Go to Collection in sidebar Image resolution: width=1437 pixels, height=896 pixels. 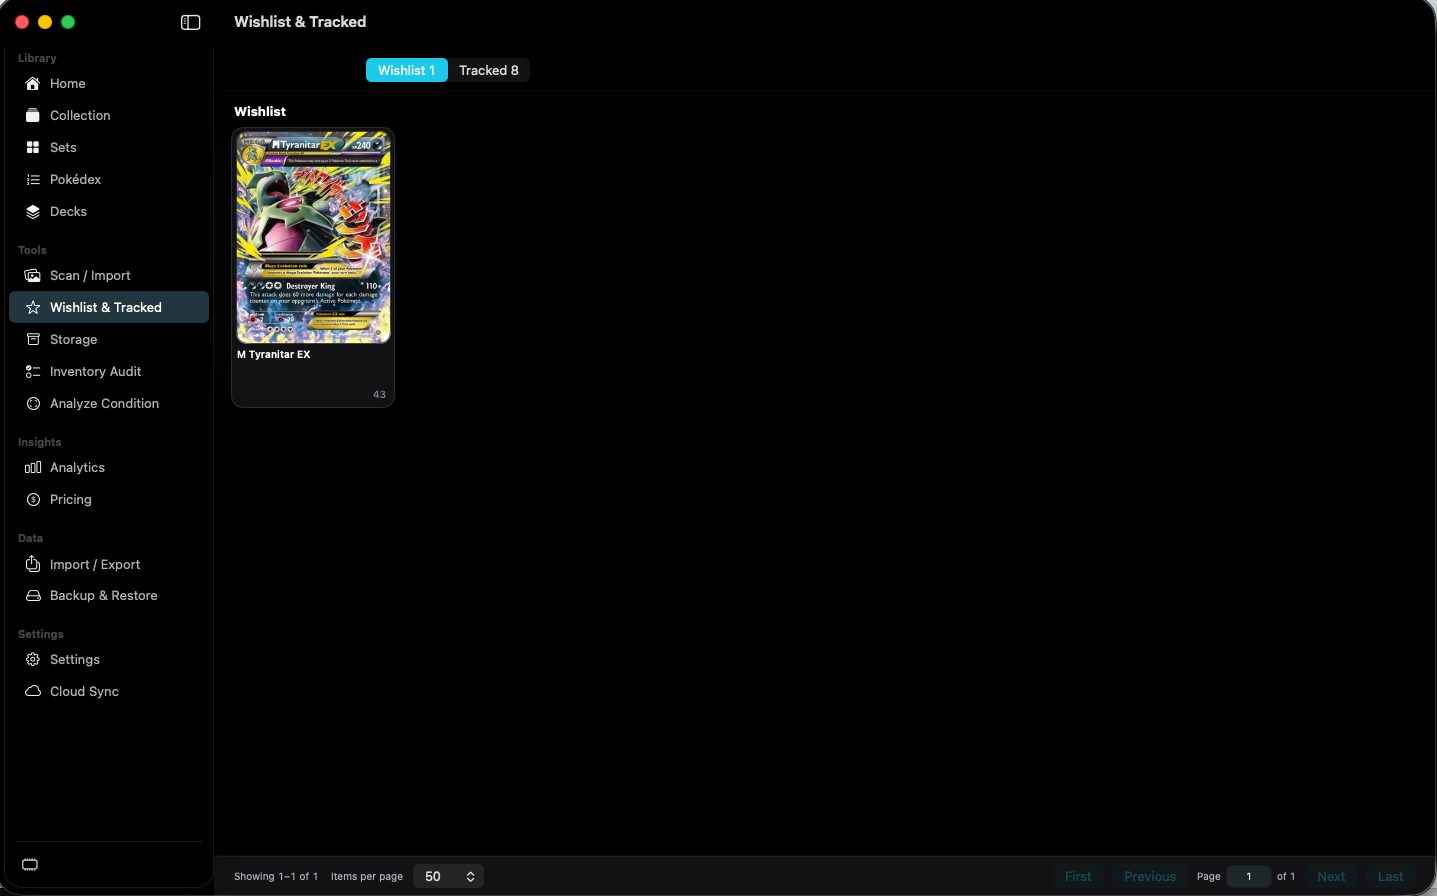click(80, 115)
